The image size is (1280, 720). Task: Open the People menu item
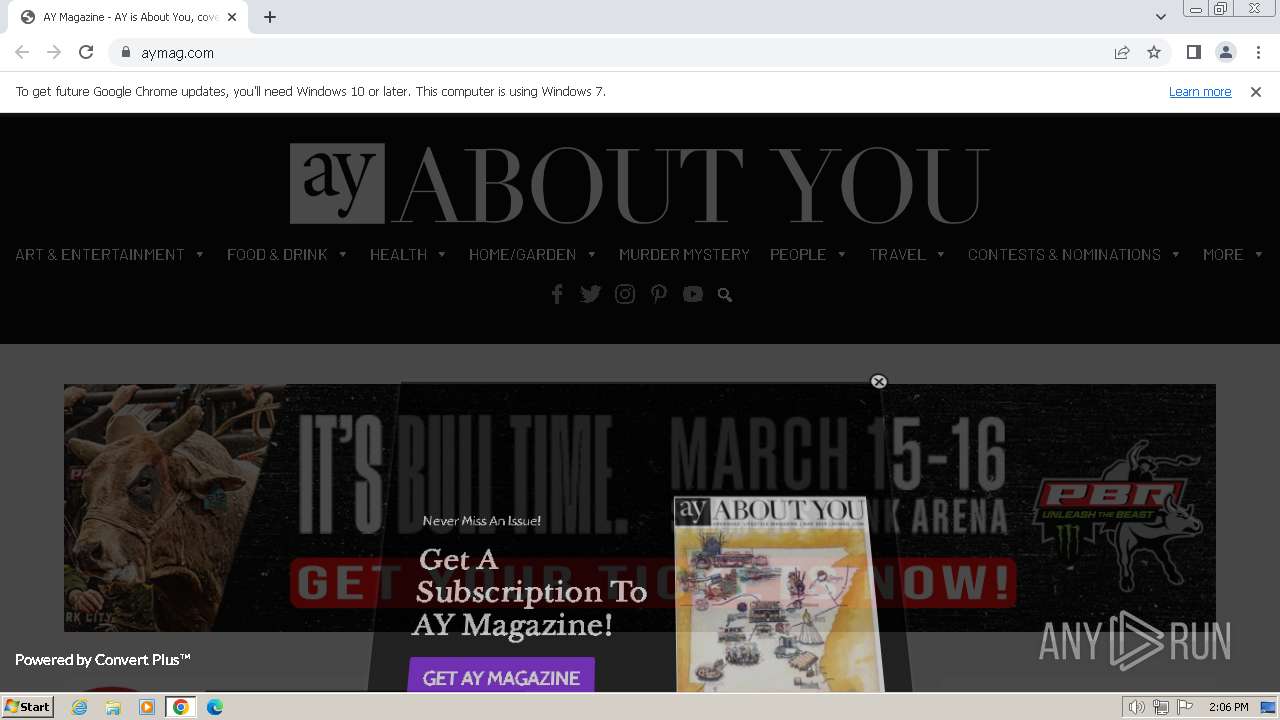coord(798,254)
